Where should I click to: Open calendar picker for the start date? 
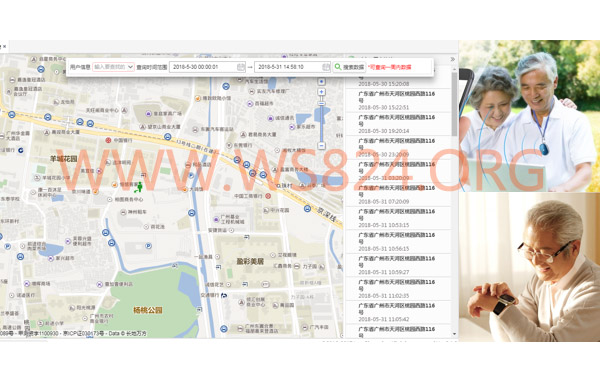tap(241, 67)
